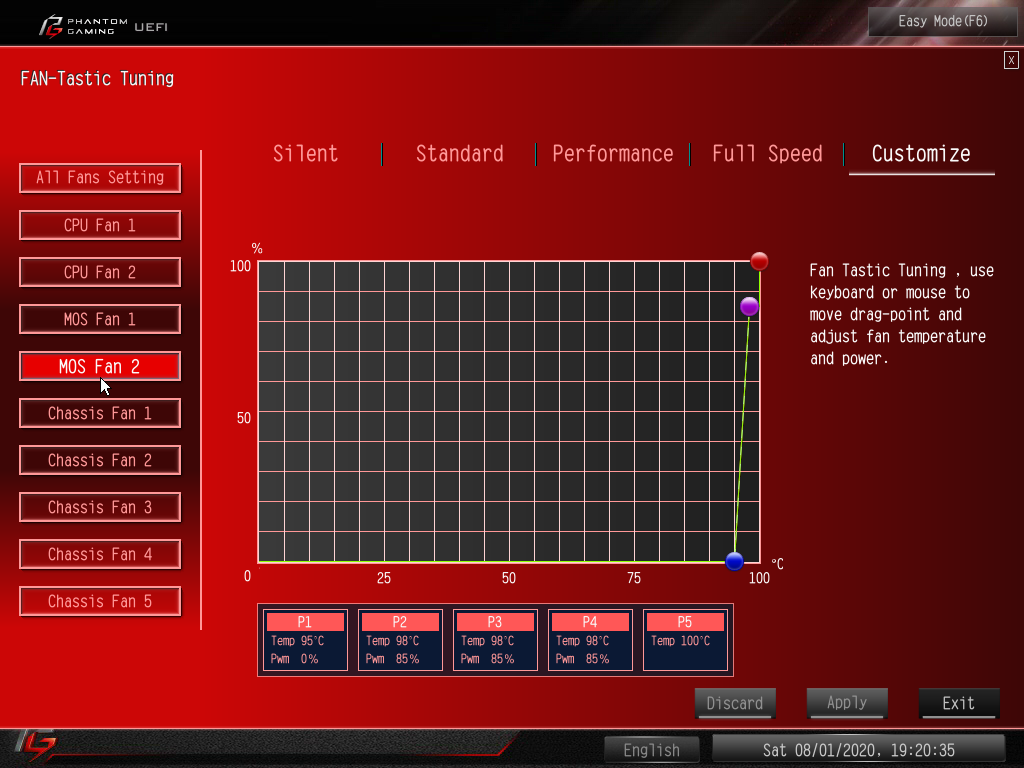This screenshot has height=768, width=1024.
Task: Switch to Standard fan profile
Action: (x=460, y=153)
